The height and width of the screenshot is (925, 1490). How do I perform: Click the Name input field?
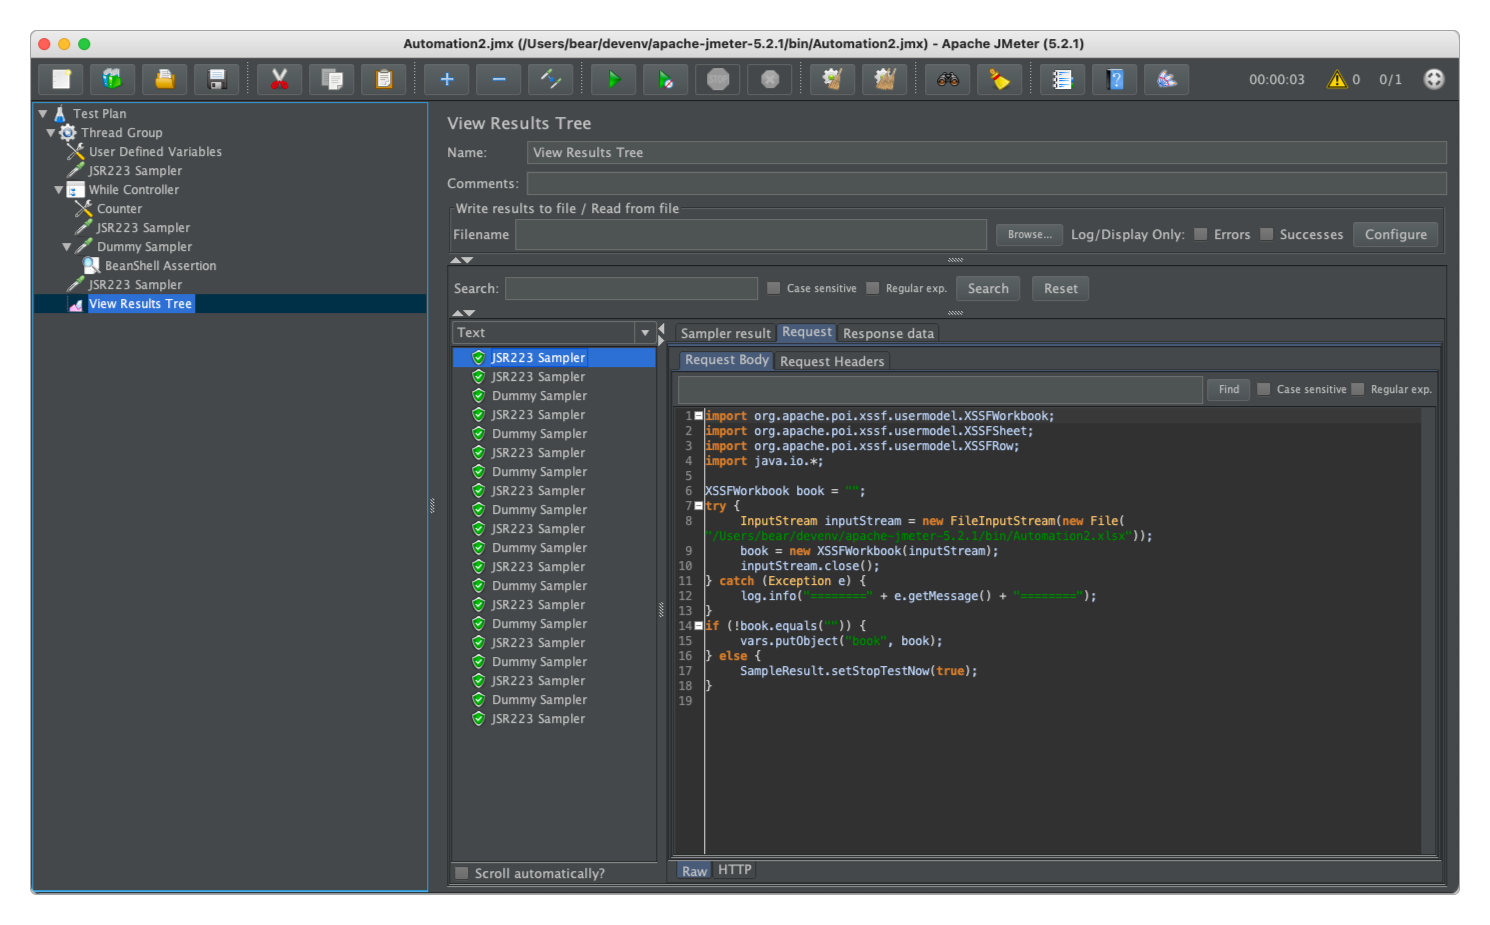tap(986, 152)
